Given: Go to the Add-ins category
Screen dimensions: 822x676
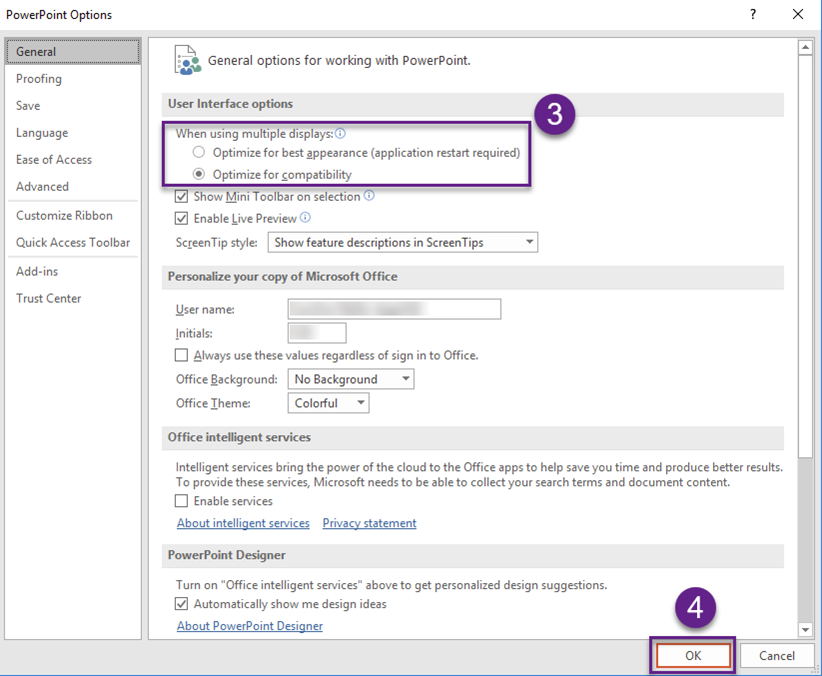Looking at the screenshot, I should 73,271.
